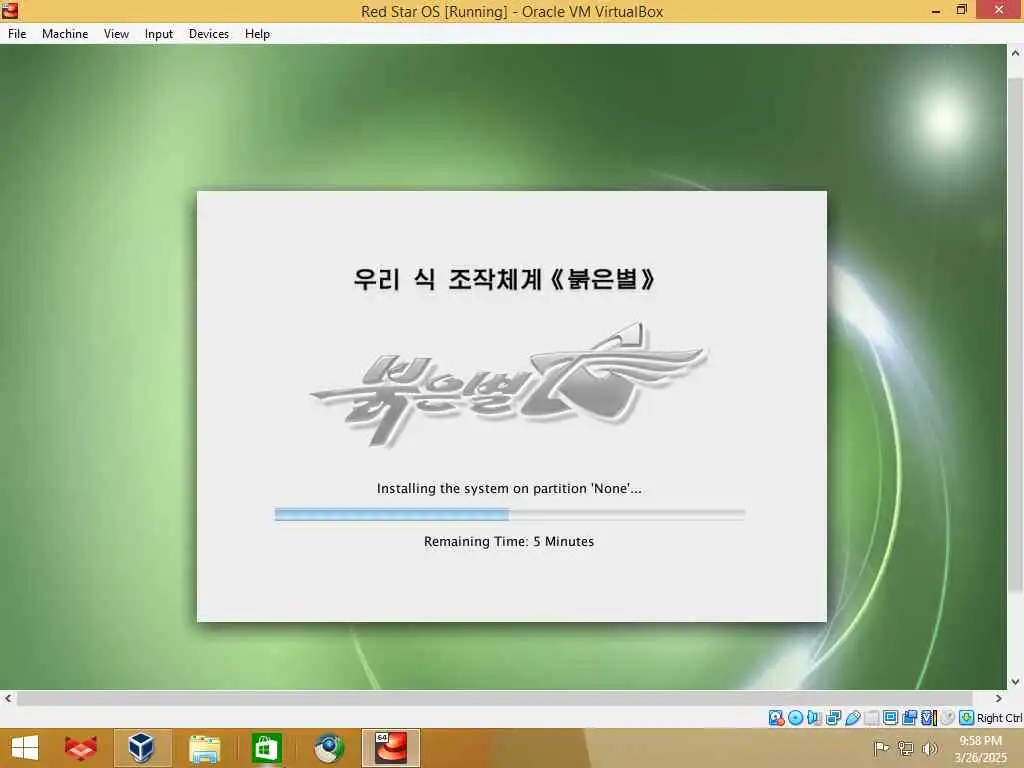Click the VirtualBox window title icon

tap(10, 10)
